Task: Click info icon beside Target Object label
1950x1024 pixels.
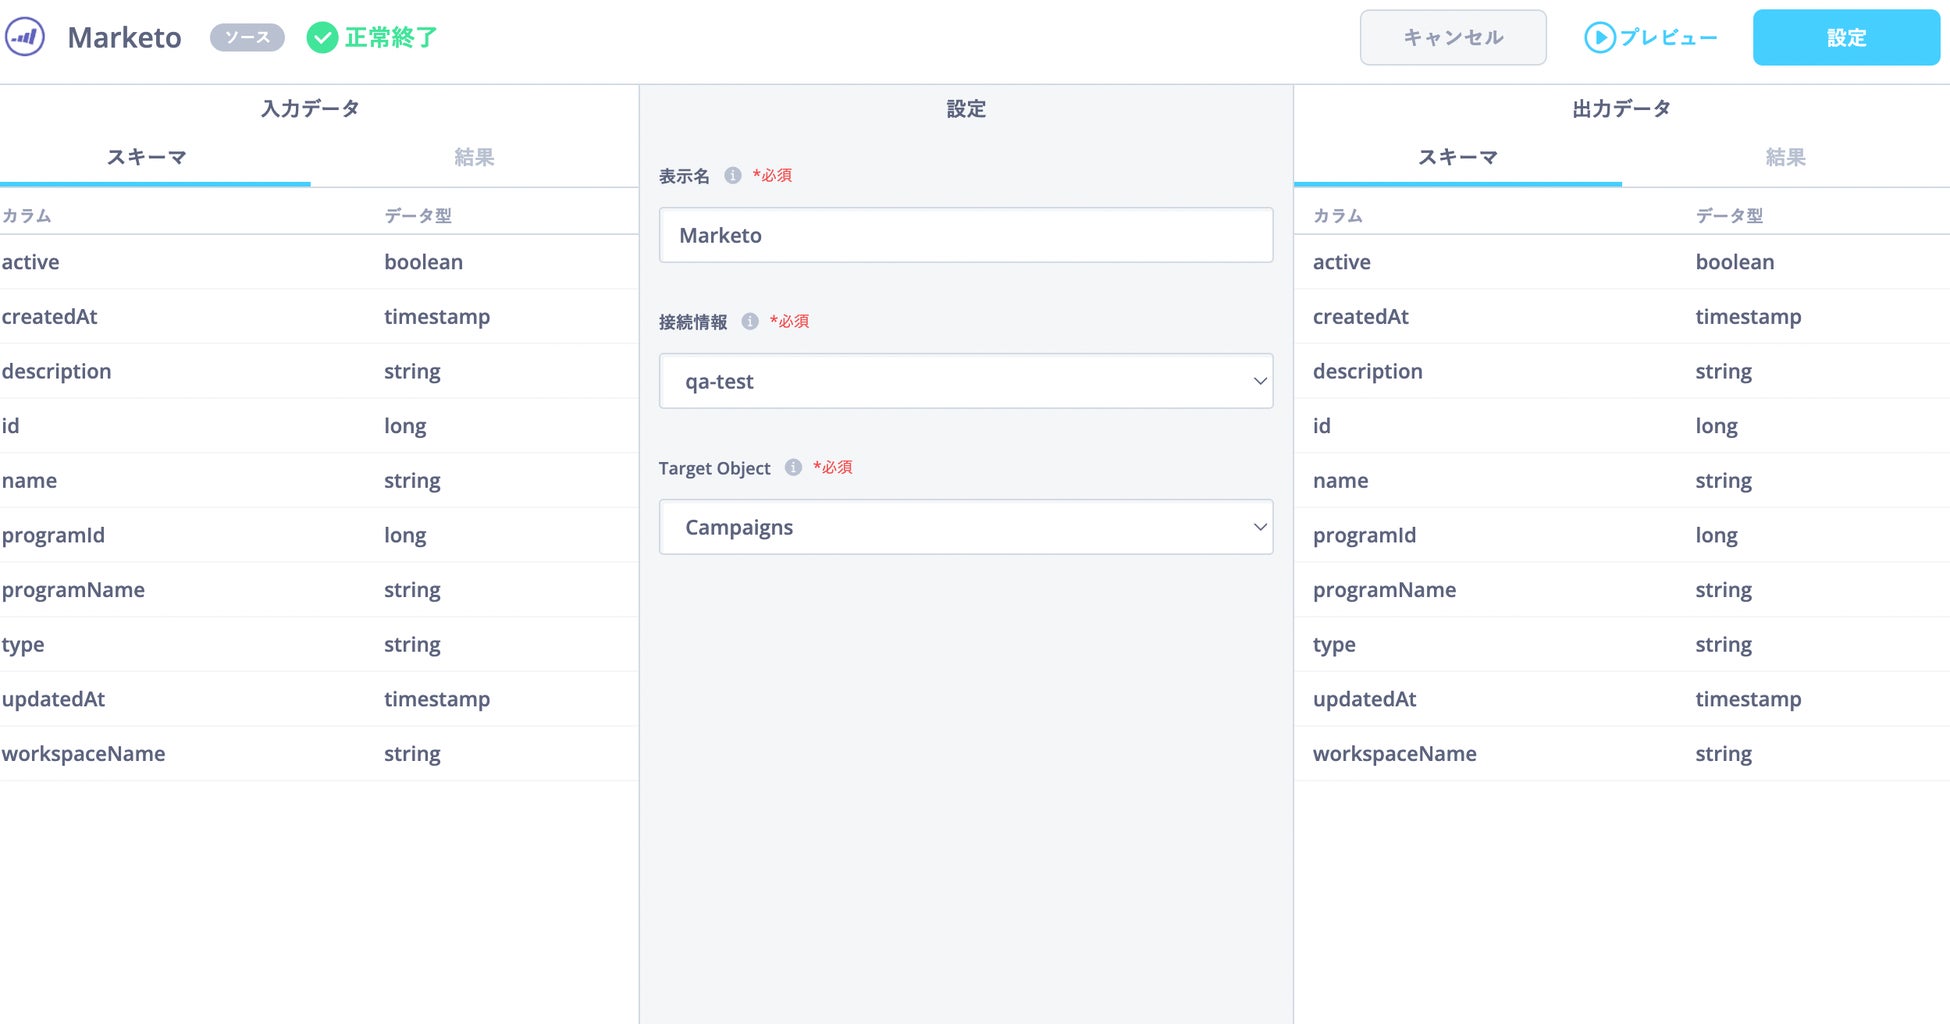Action: (793, 467)
